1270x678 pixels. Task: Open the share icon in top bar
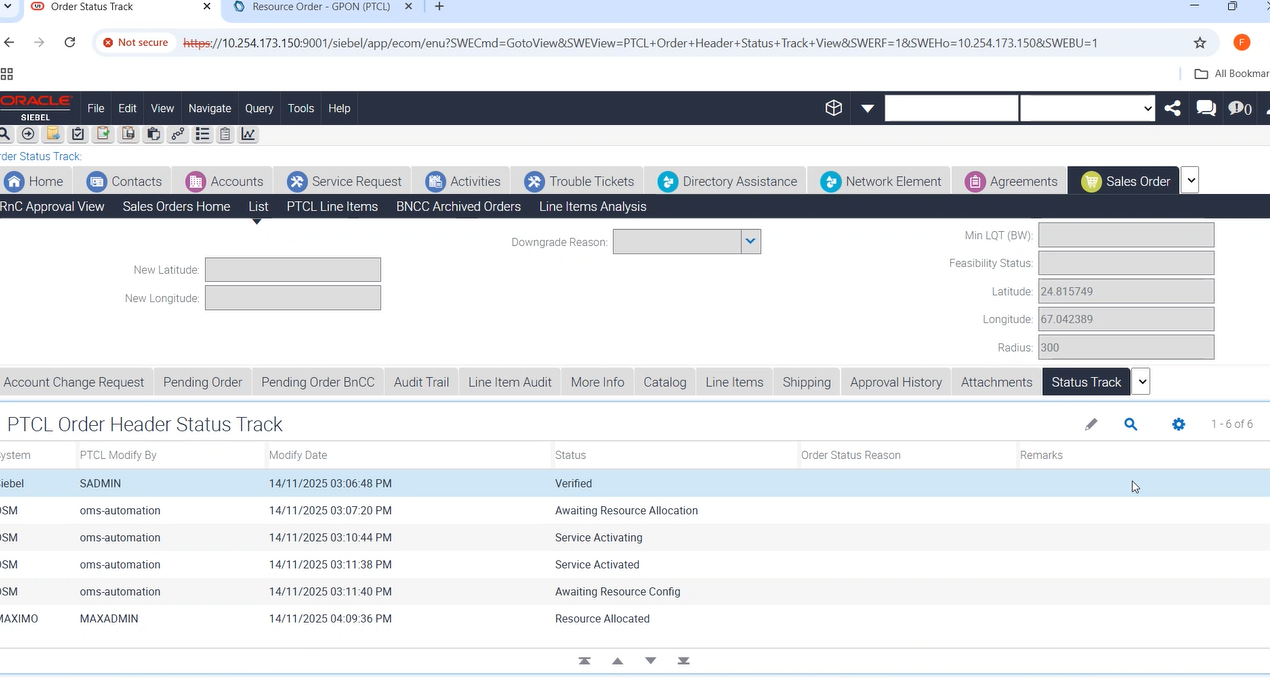click(x=1172, y=108)
